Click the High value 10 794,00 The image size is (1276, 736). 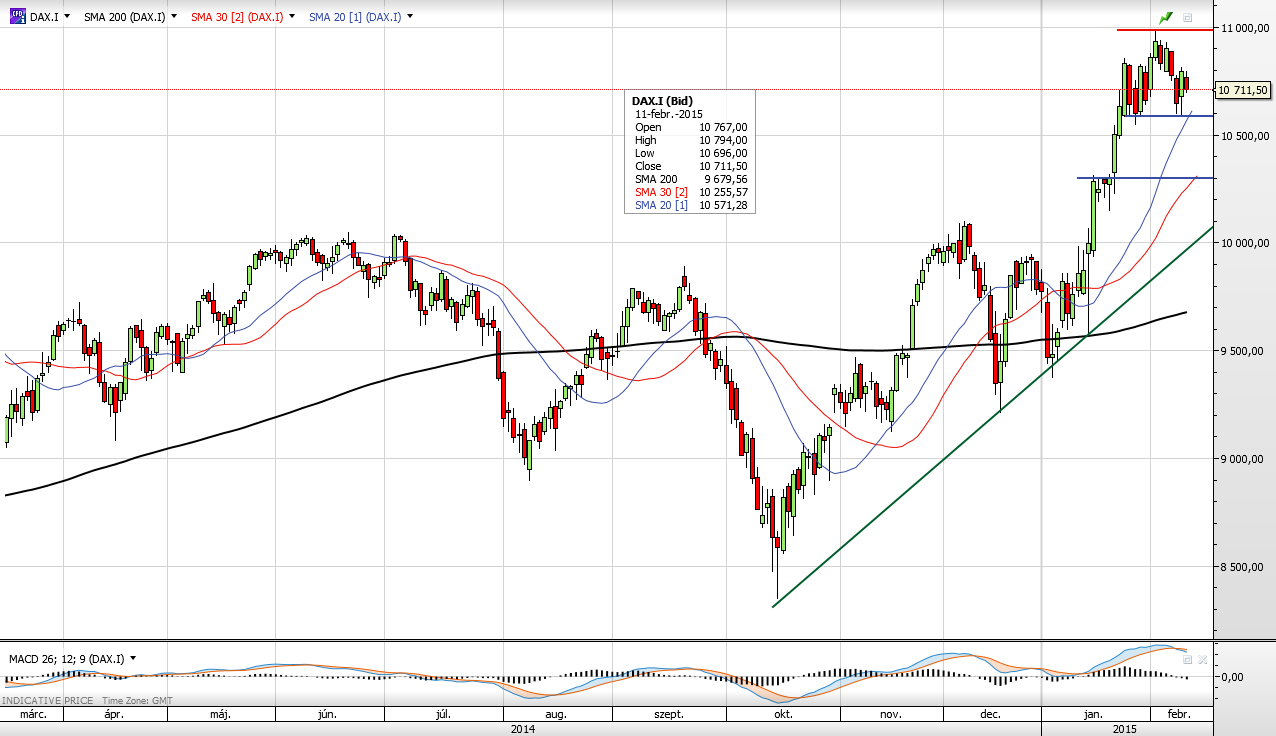(723, 140)
